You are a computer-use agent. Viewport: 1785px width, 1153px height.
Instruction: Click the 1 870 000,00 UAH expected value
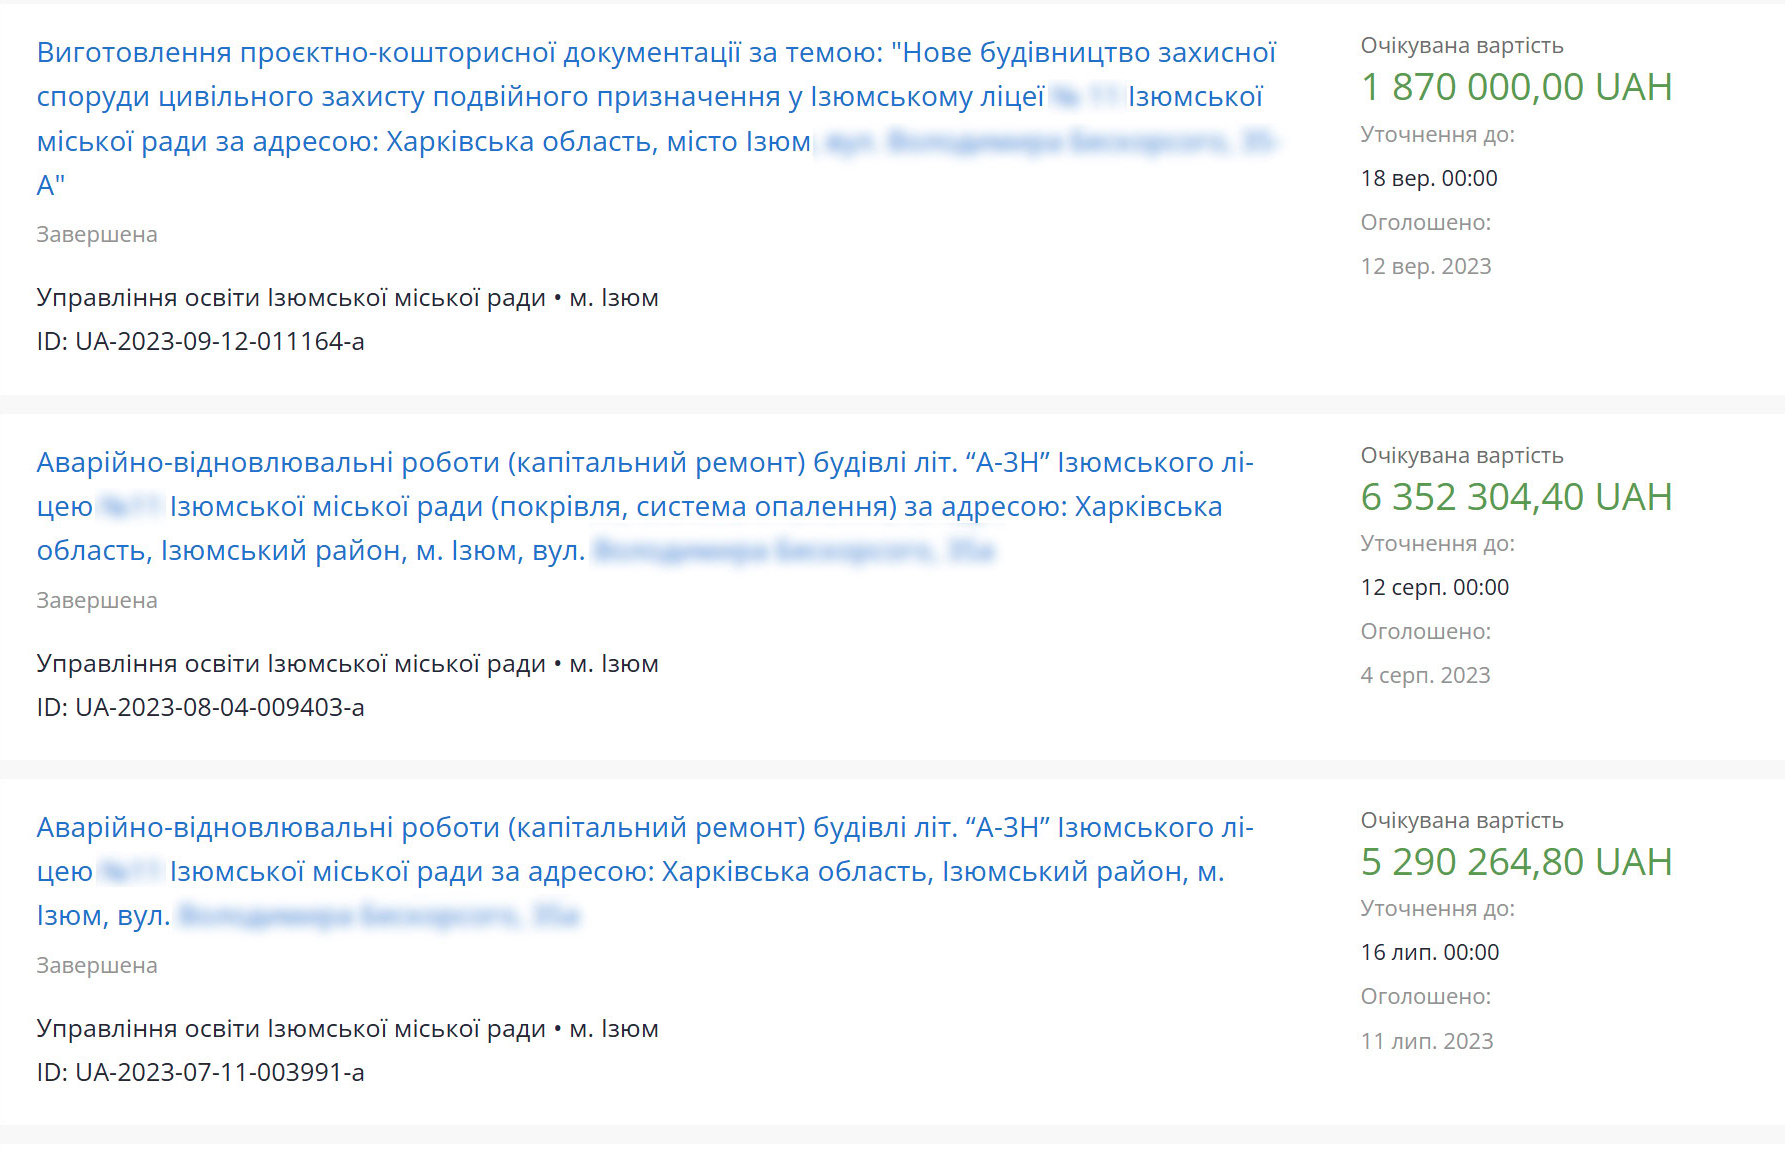point(1516,88)
